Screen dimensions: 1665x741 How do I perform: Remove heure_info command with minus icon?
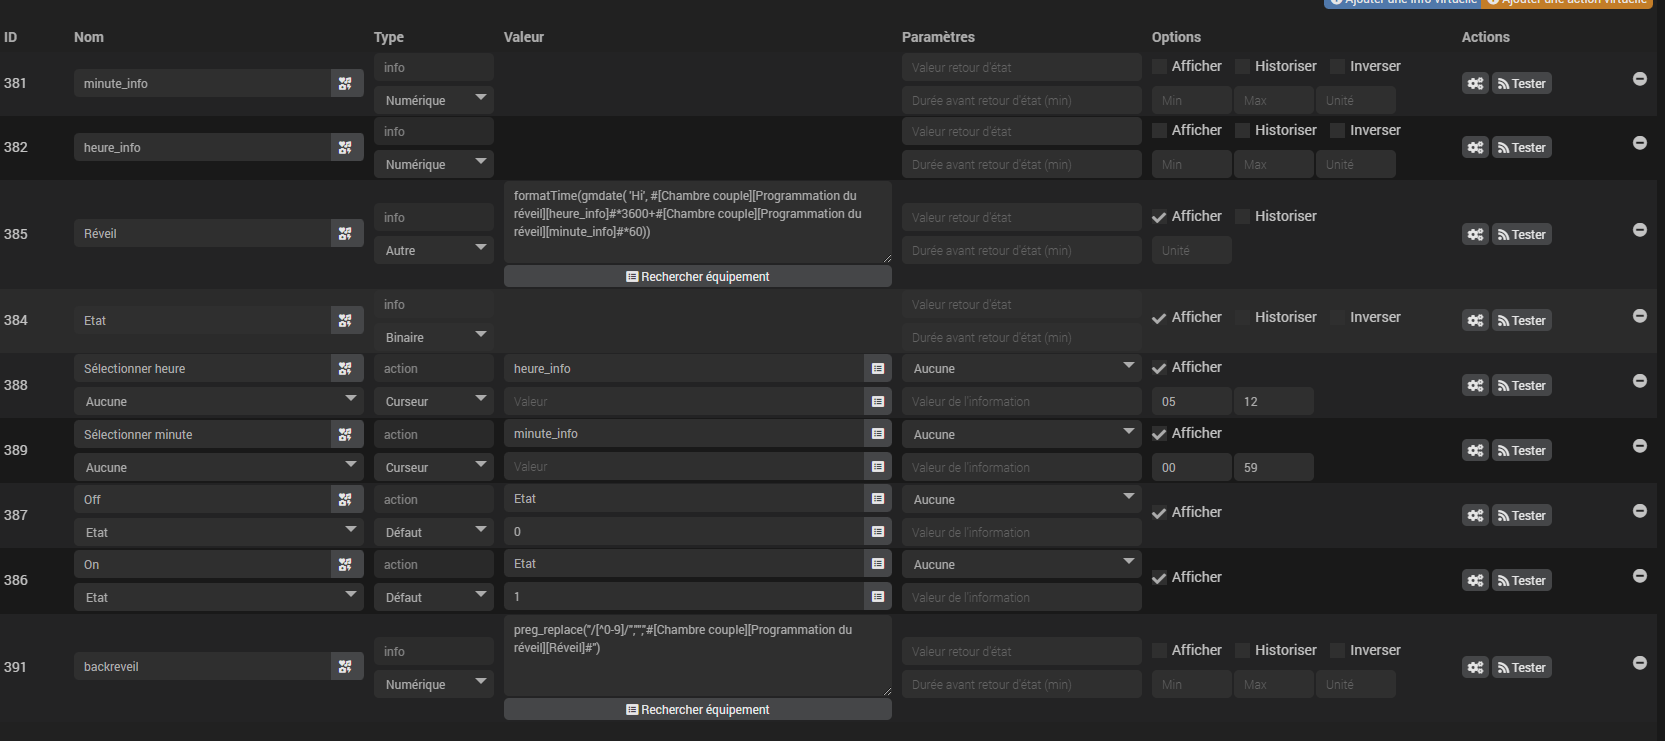(1640, 143)
